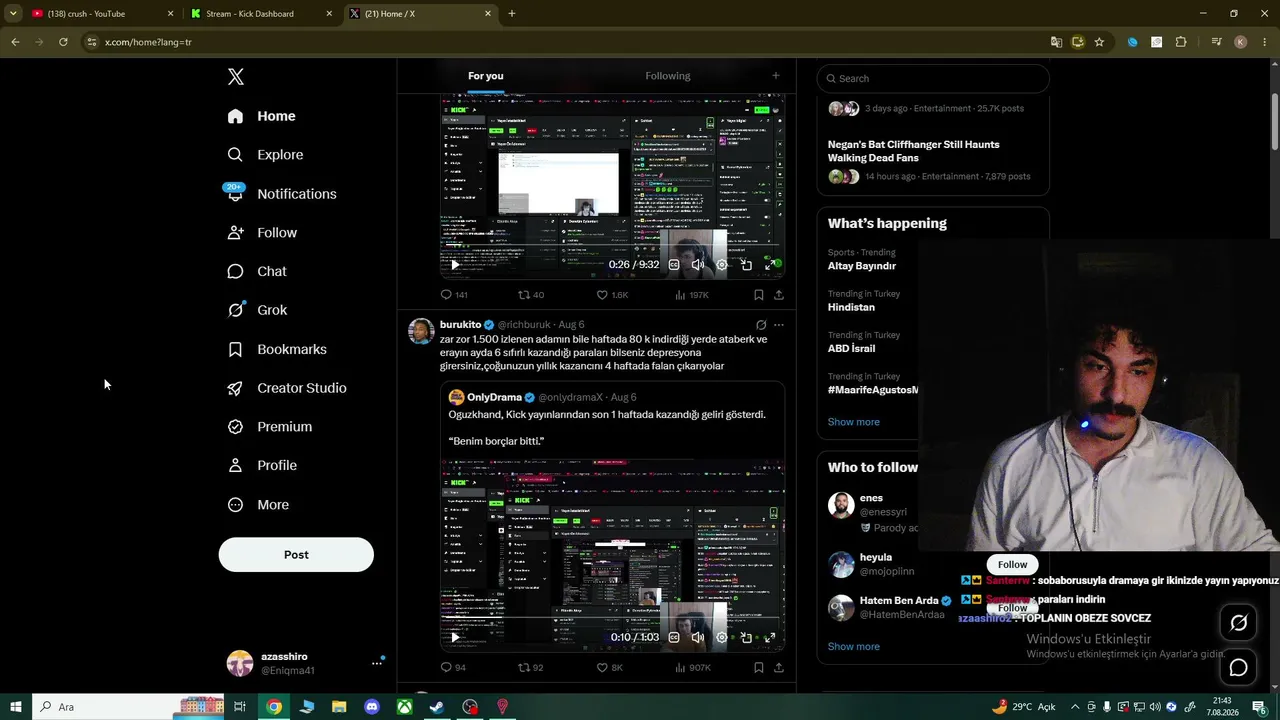Bookmark this page with the address bar star

[1099, 42]
